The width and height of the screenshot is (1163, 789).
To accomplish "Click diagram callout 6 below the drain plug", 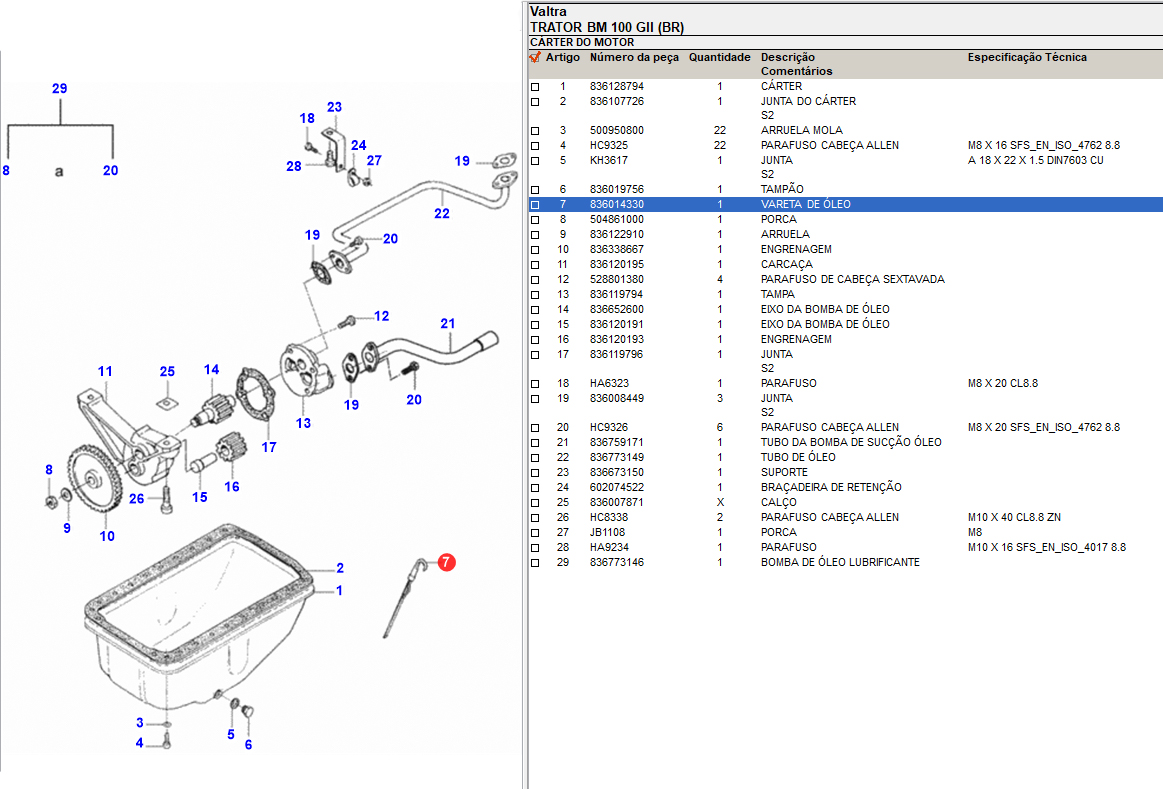I will (248, 745).
